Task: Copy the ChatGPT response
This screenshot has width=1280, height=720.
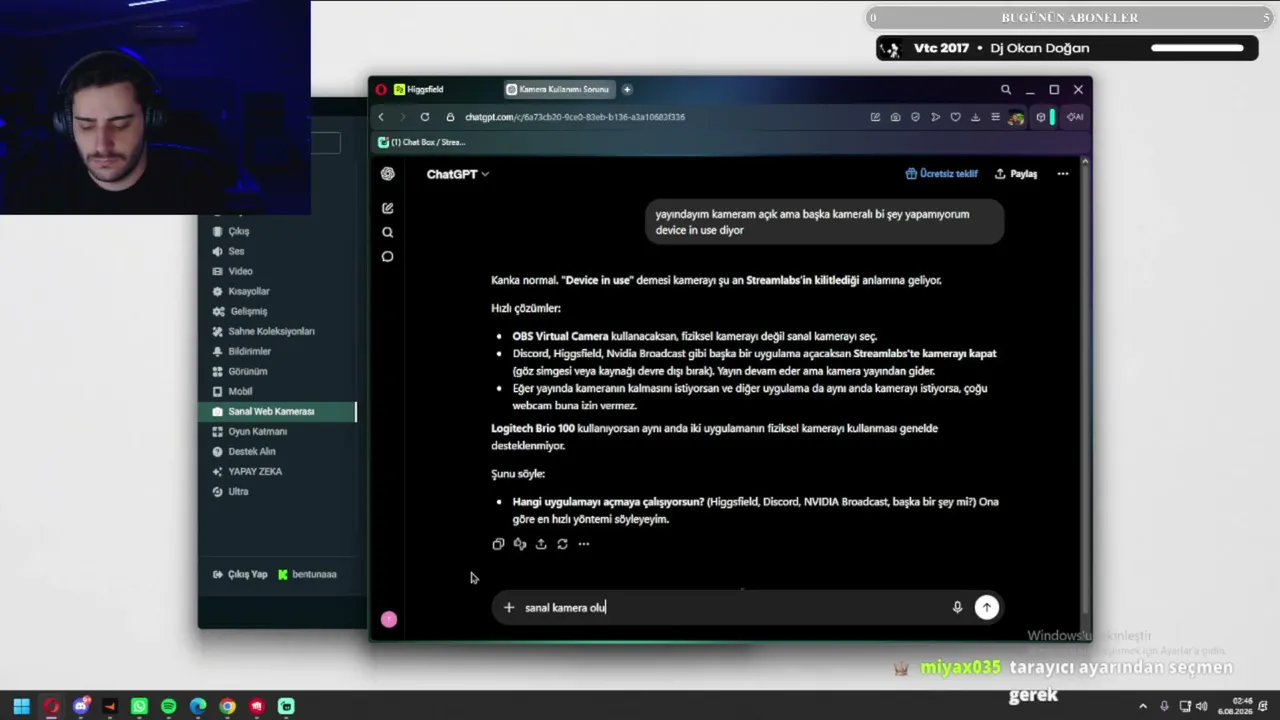Action: [498, 544]
